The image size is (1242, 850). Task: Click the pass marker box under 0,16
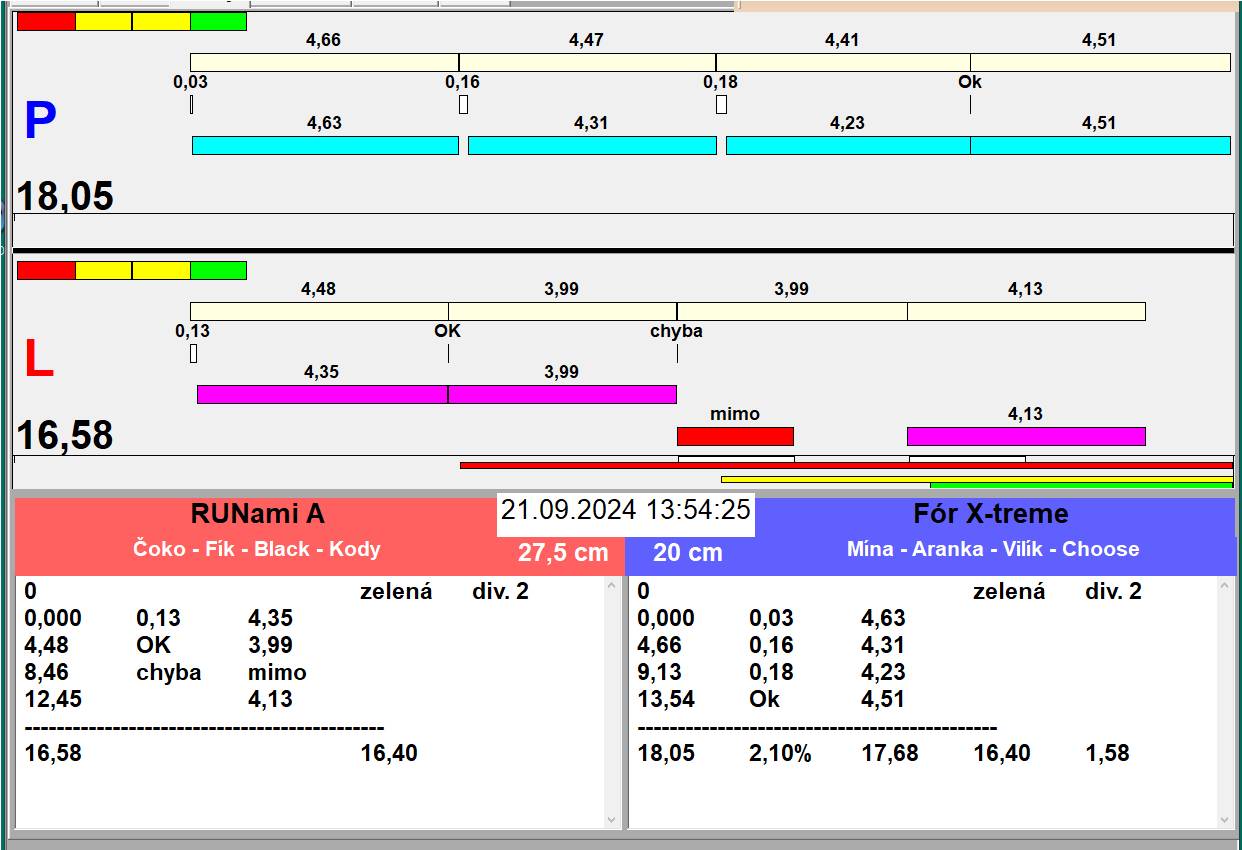click(463, 104)
